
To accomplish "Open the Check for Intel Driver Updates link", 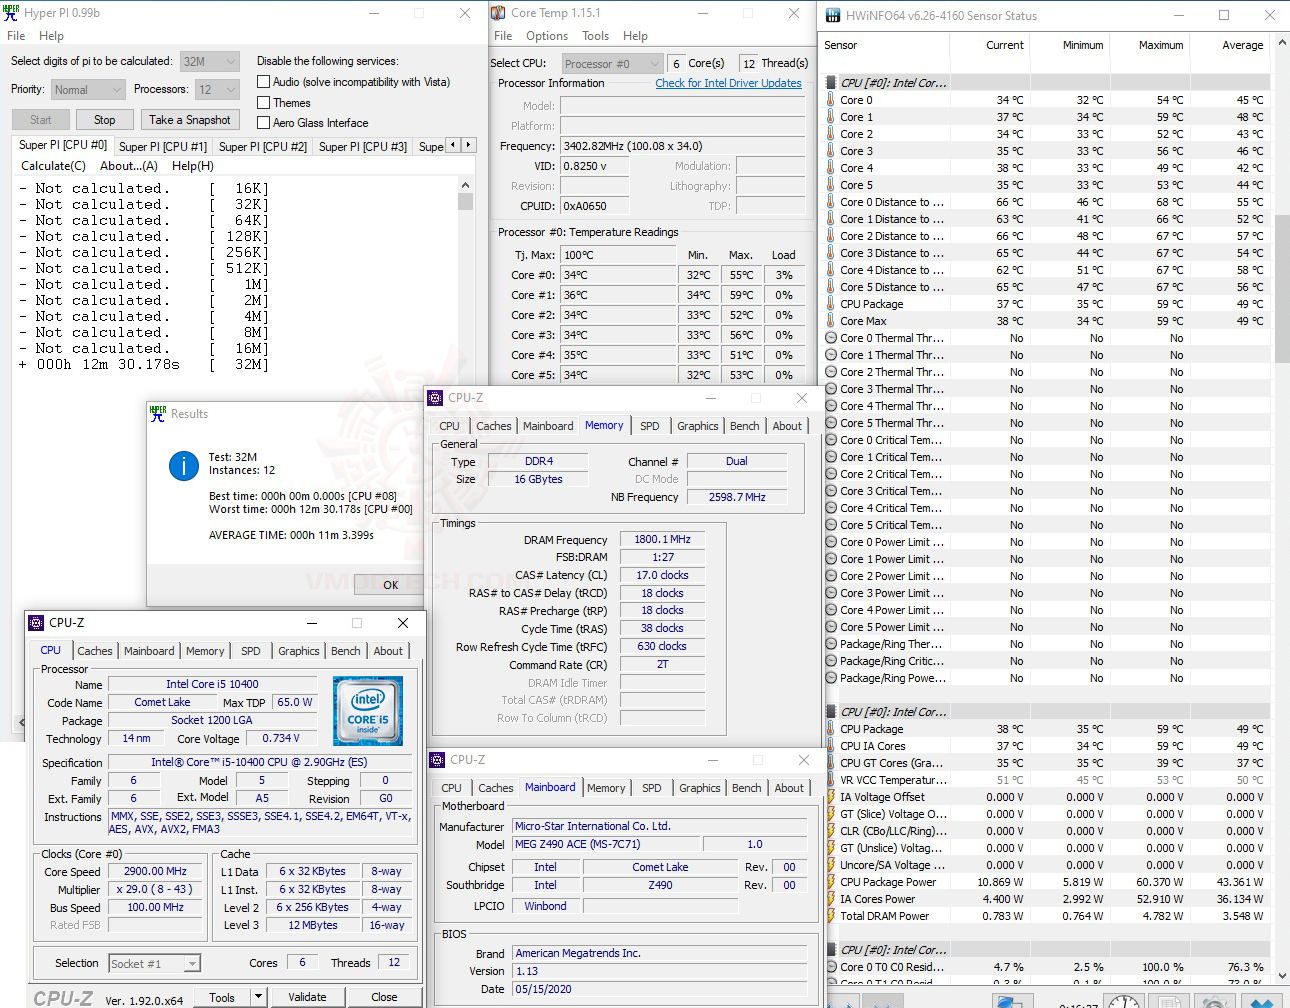I will pos(728,83).
